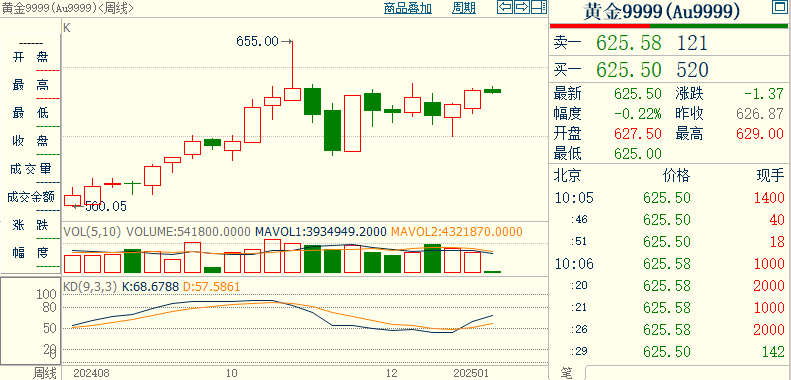Toggle the 成交量 legend item
The width and height of the screenshot is (791, 380).
pyautogui.click(x=30, y=169)
